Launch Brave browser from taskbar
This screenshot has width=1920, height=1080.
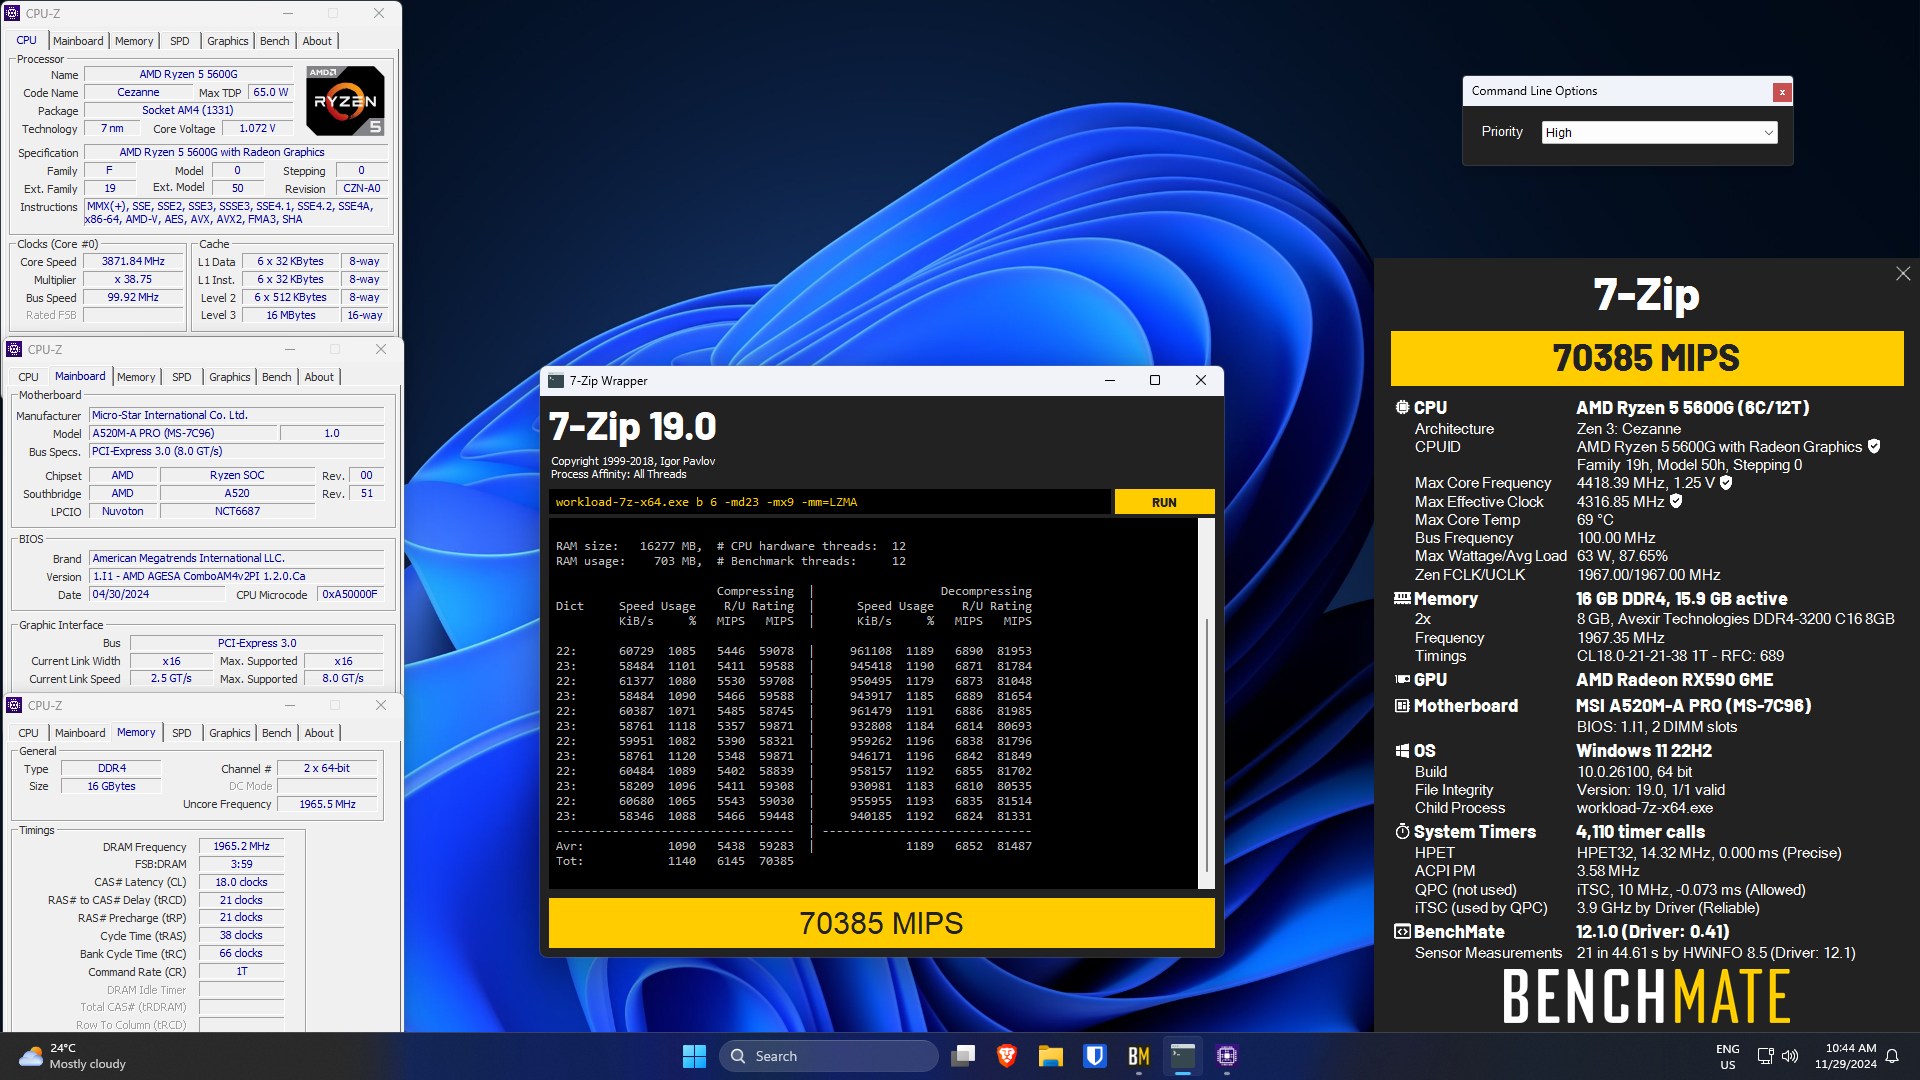tap(1007, 1056)
